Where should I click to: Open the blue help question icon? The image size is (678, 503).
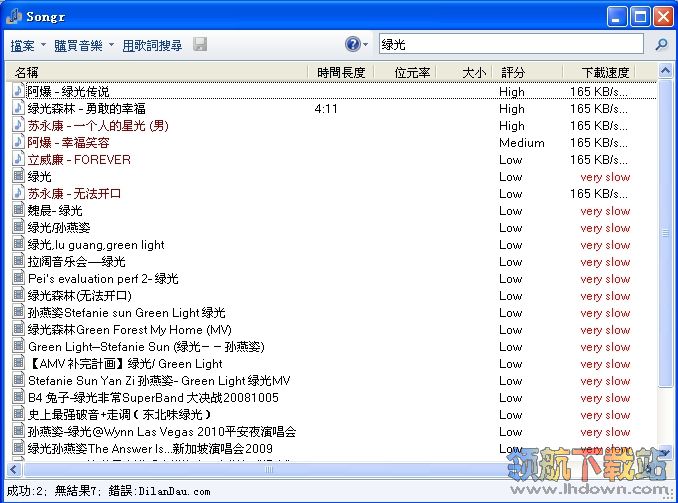pos(353,44)
